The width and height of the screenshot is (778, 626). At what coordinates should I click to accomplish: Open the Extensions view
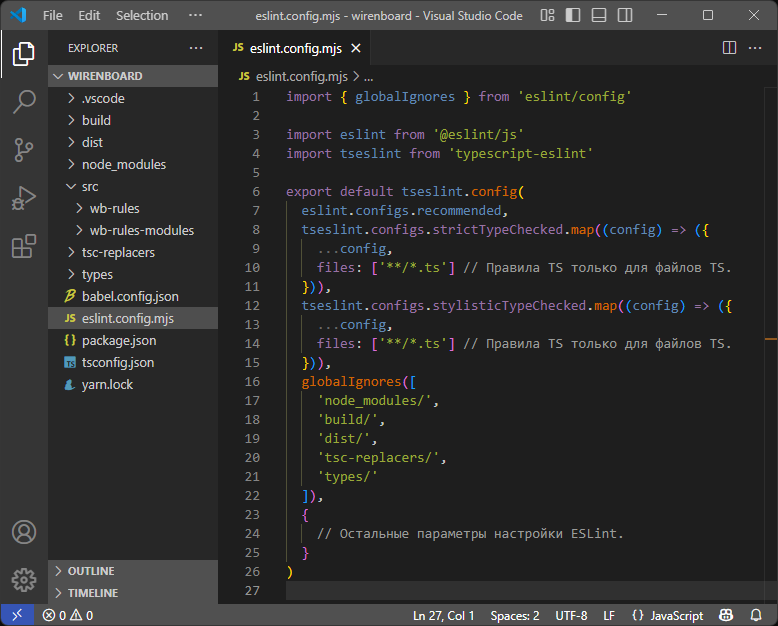(x=24, y=246)
